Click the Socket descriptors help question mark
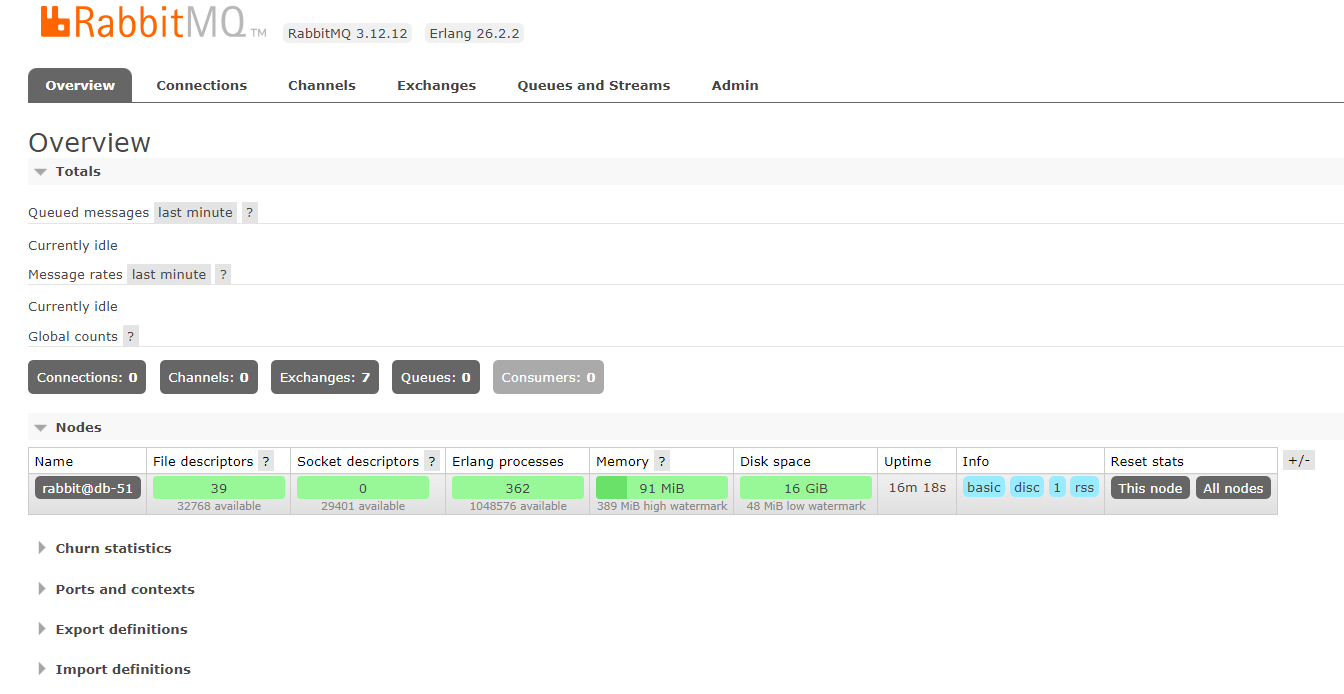Screen dimensions: 1344x694 tap(432, 461)
